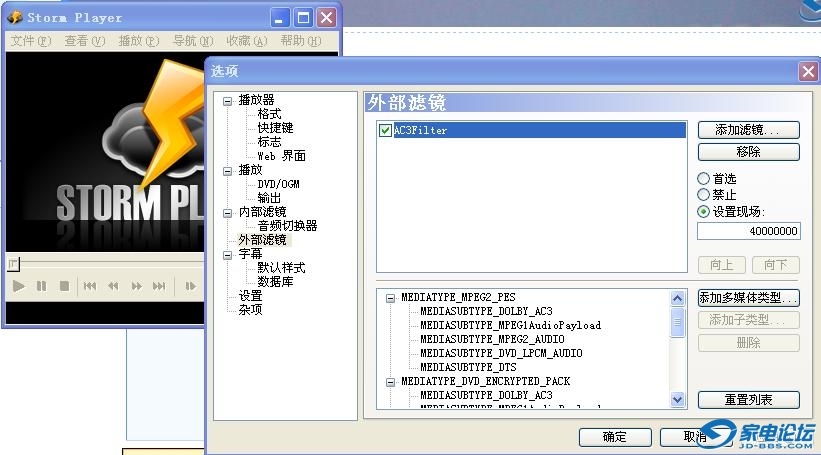Image resolution: width=821 pixels, height=455 pixels.
Task: Select MEDIASUBTYPE_MPEG1AudioPayload under MPEG2_PES
Action: 511,326
